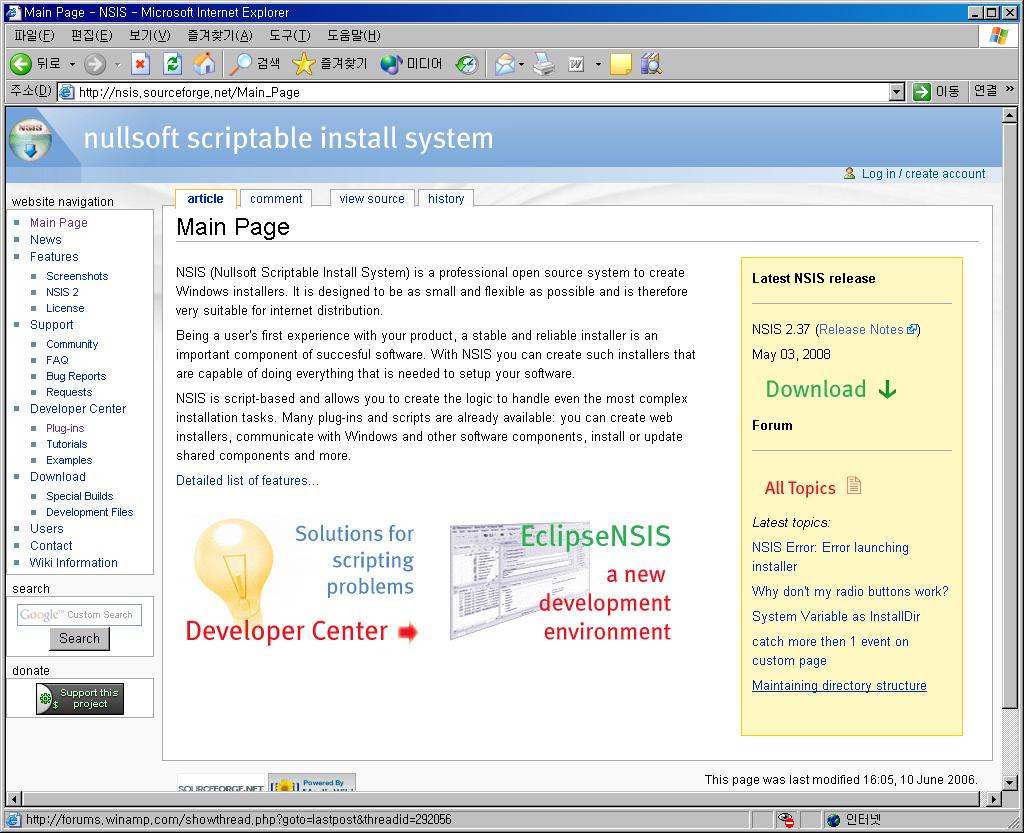Open the Mail button dropdown arrow

[x=521, y=64]
